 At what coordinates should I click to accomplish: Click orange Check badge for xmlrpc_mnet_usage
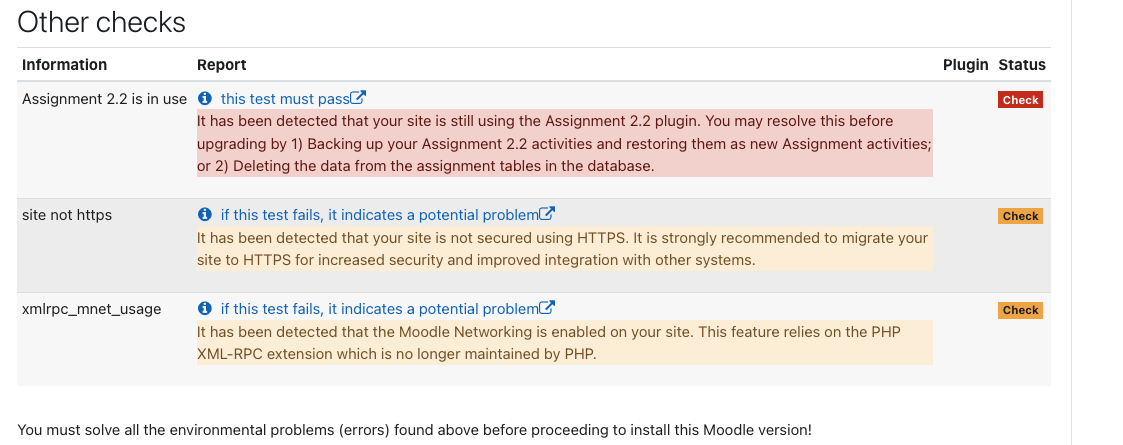pyautogui.click(x=1020, y=310)
